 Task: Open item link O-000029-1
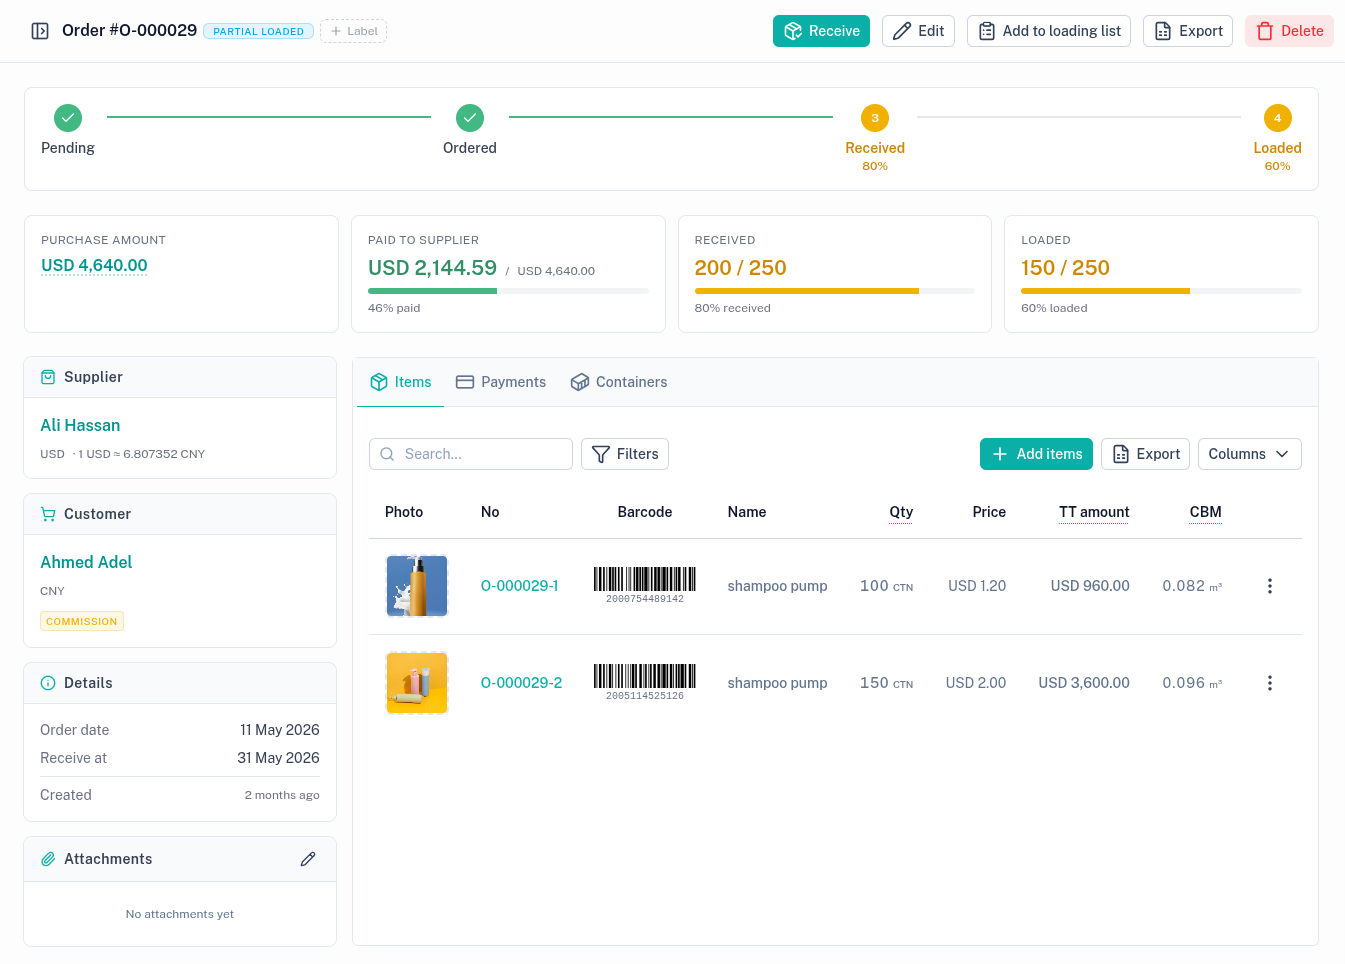coord(520,586)
